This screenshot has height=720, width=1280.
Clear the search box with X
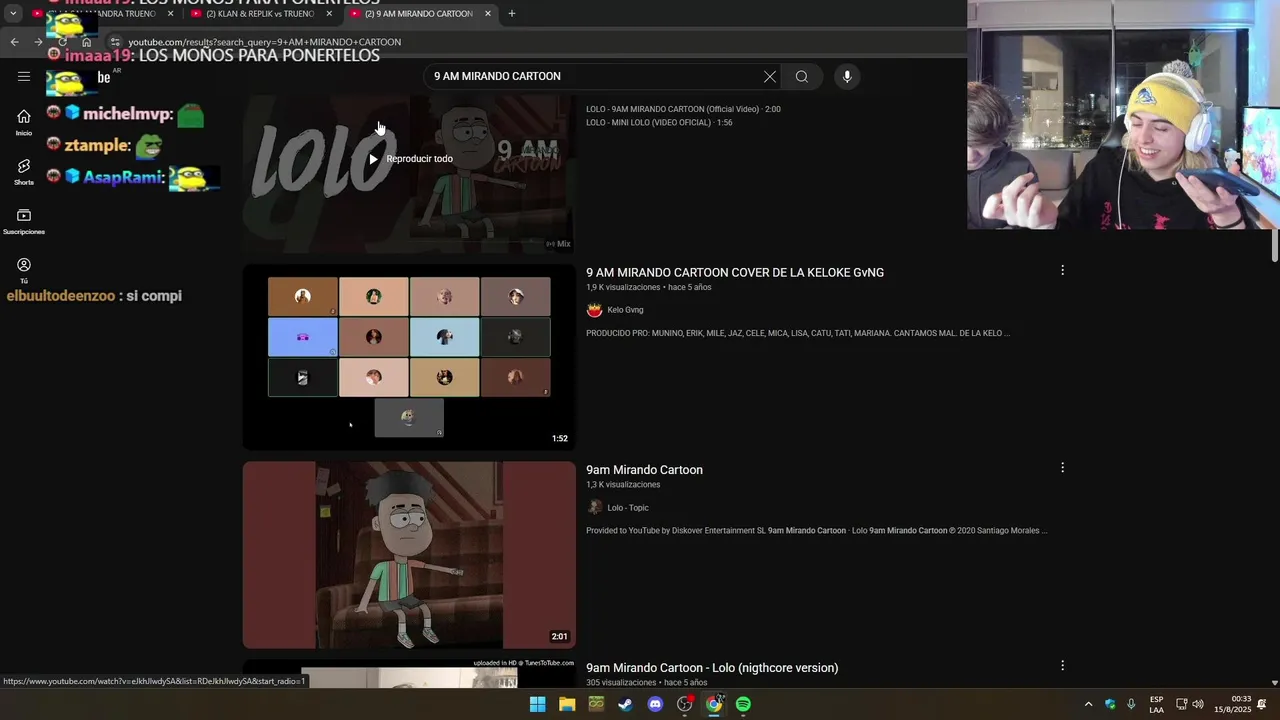pyautogui.click(x=769, y=77)
